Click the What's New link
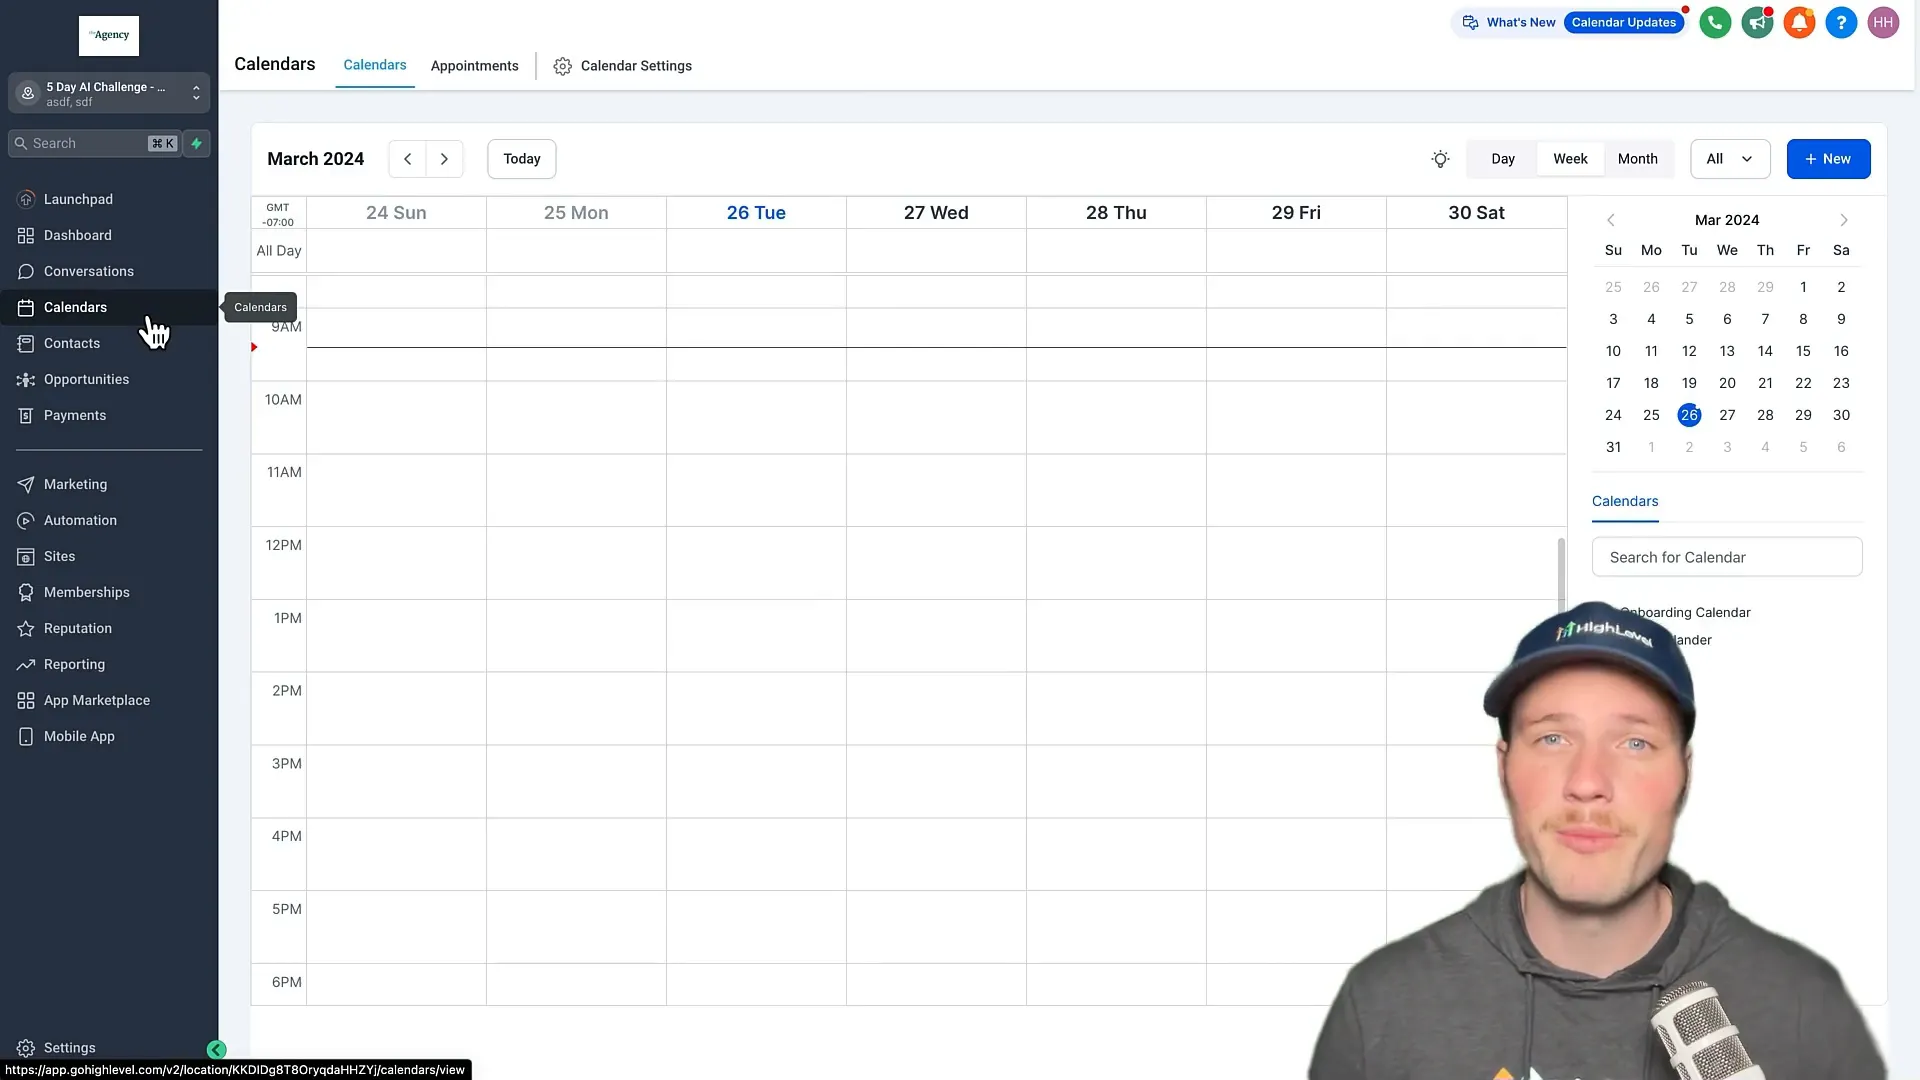The image size is (1920, 1080). point(1509,22)
